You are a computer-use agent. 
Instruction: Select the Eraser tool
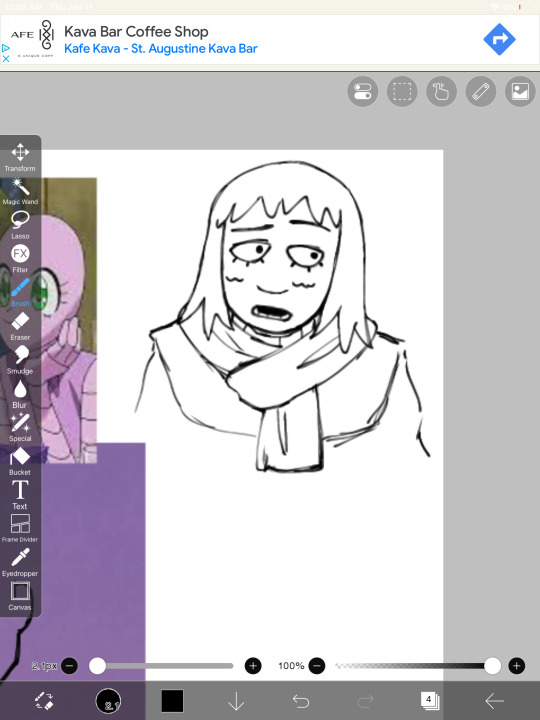20,326
